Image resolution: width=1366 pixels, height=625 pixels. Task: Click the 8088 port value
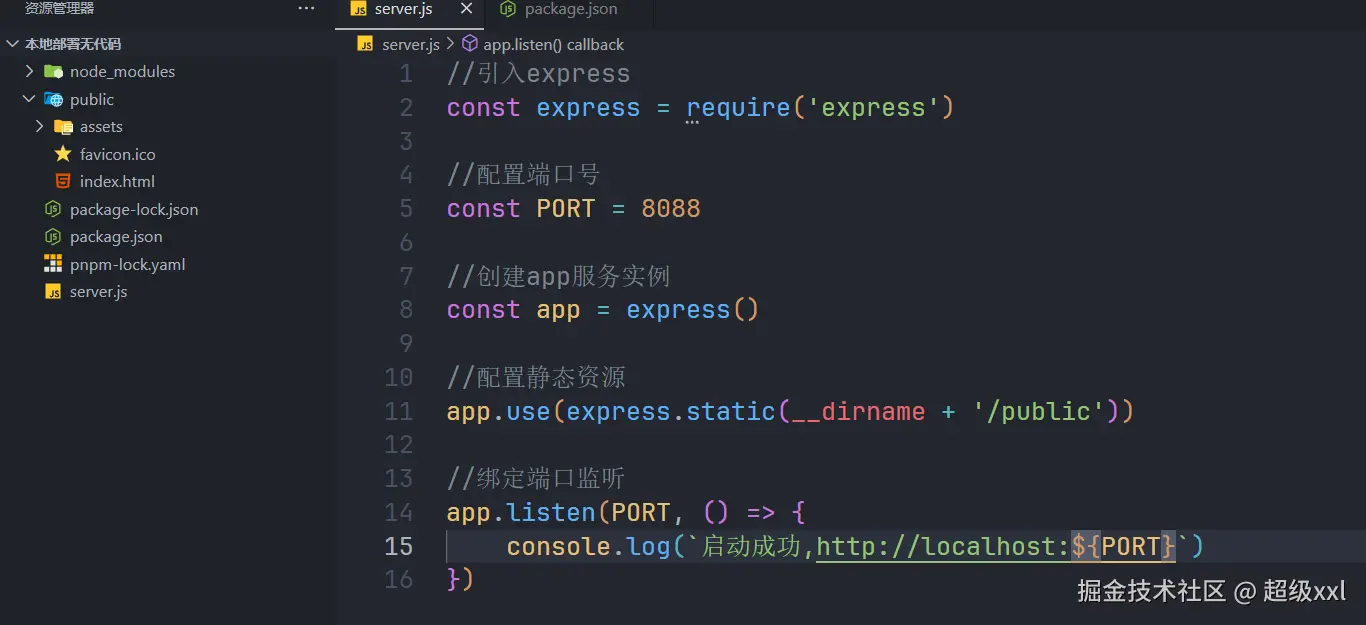[671, 208]
